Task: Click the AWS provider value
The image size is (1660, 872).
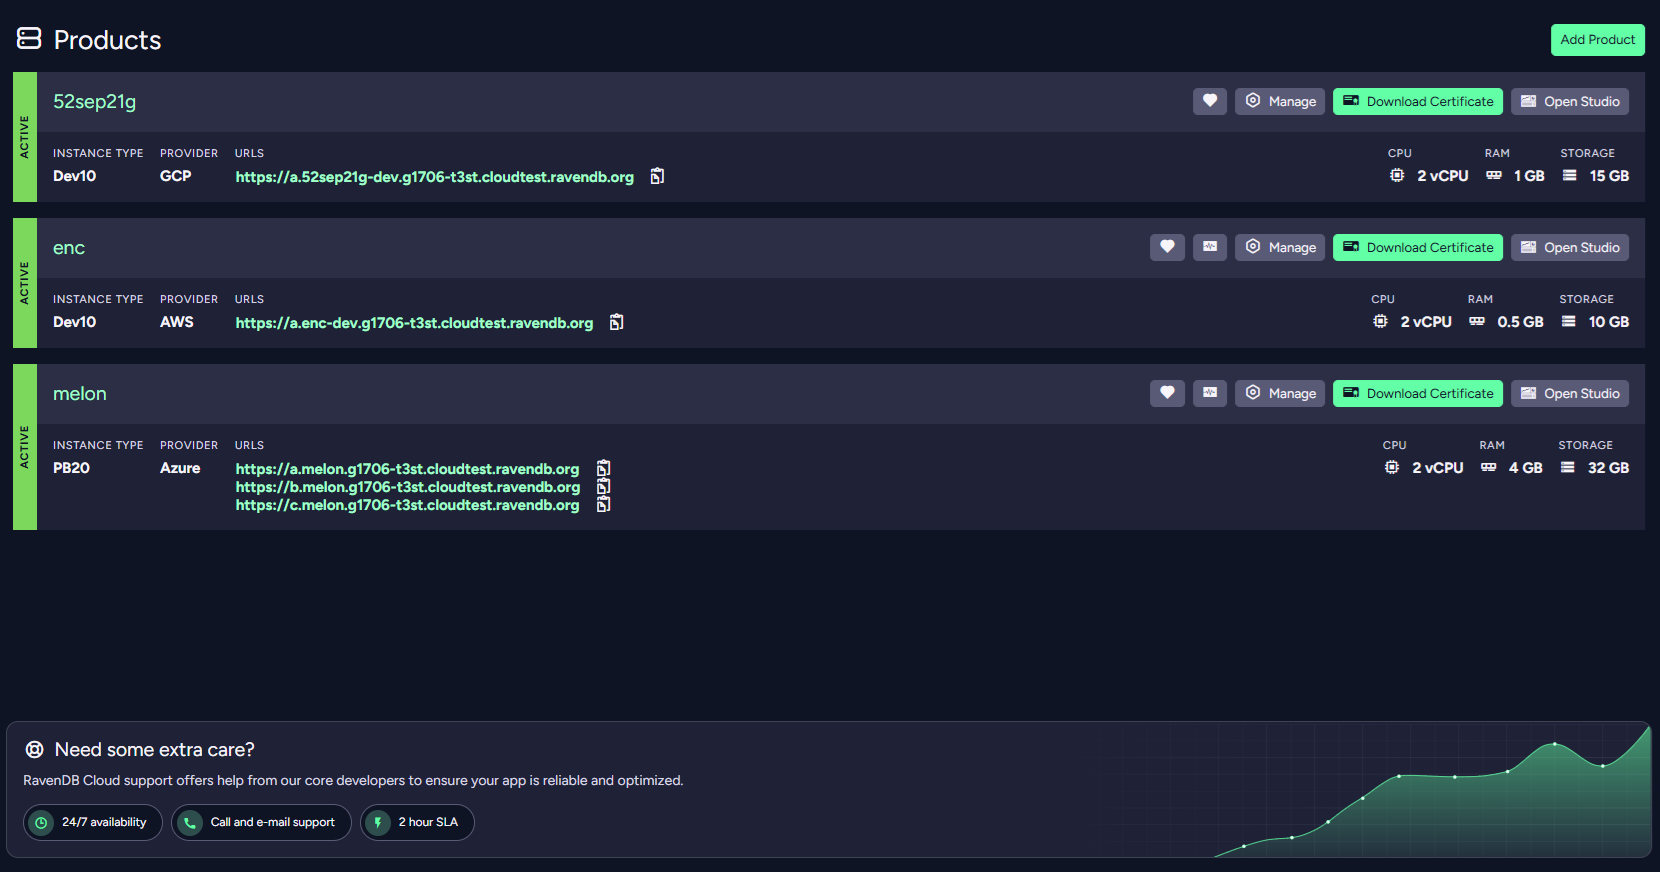Action: pos(177,322)
